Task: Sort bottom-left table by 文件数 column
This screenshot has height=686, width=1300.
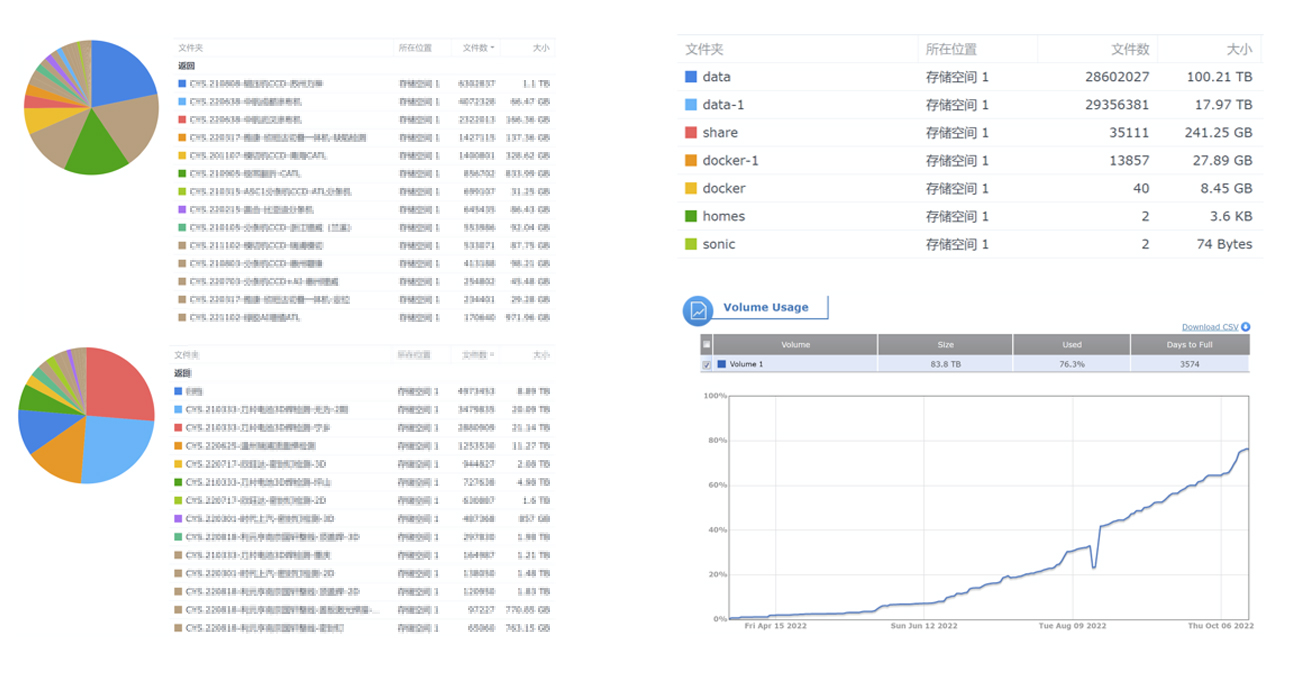Action: 477,355
